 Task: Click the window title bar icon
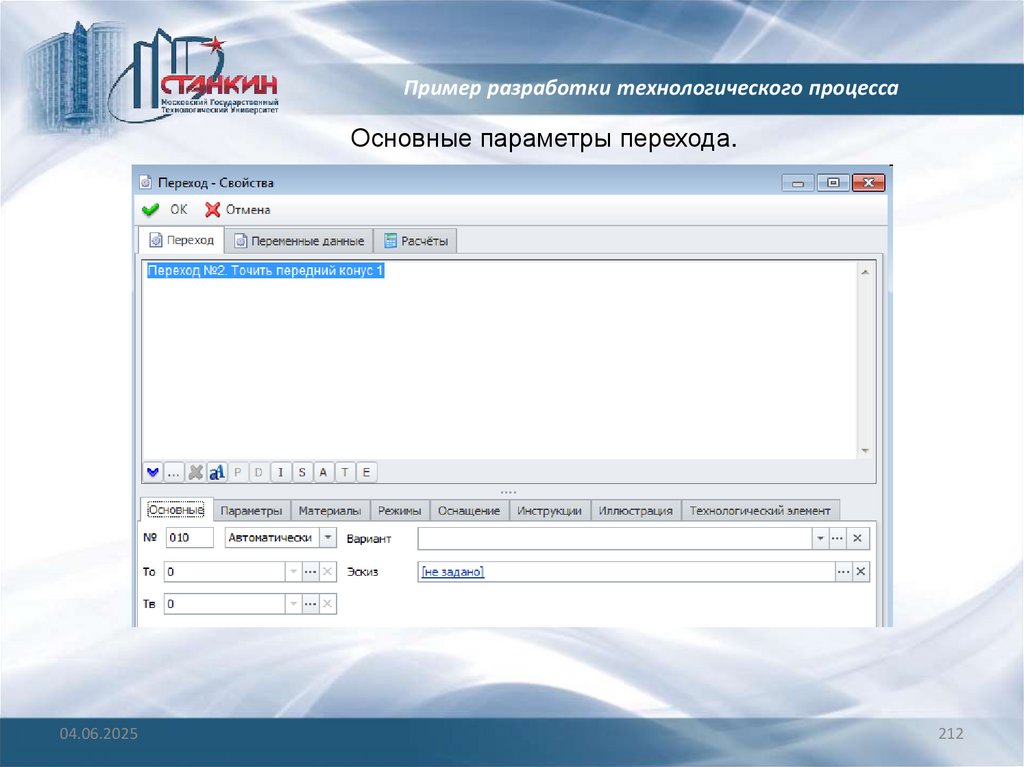(x=146, y=182)
